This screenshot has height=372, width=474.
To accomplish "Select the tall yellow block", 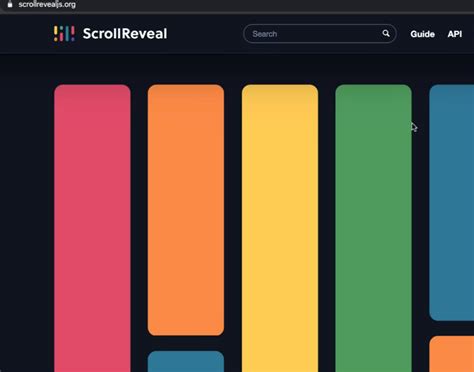I will [x=280, y=228].
